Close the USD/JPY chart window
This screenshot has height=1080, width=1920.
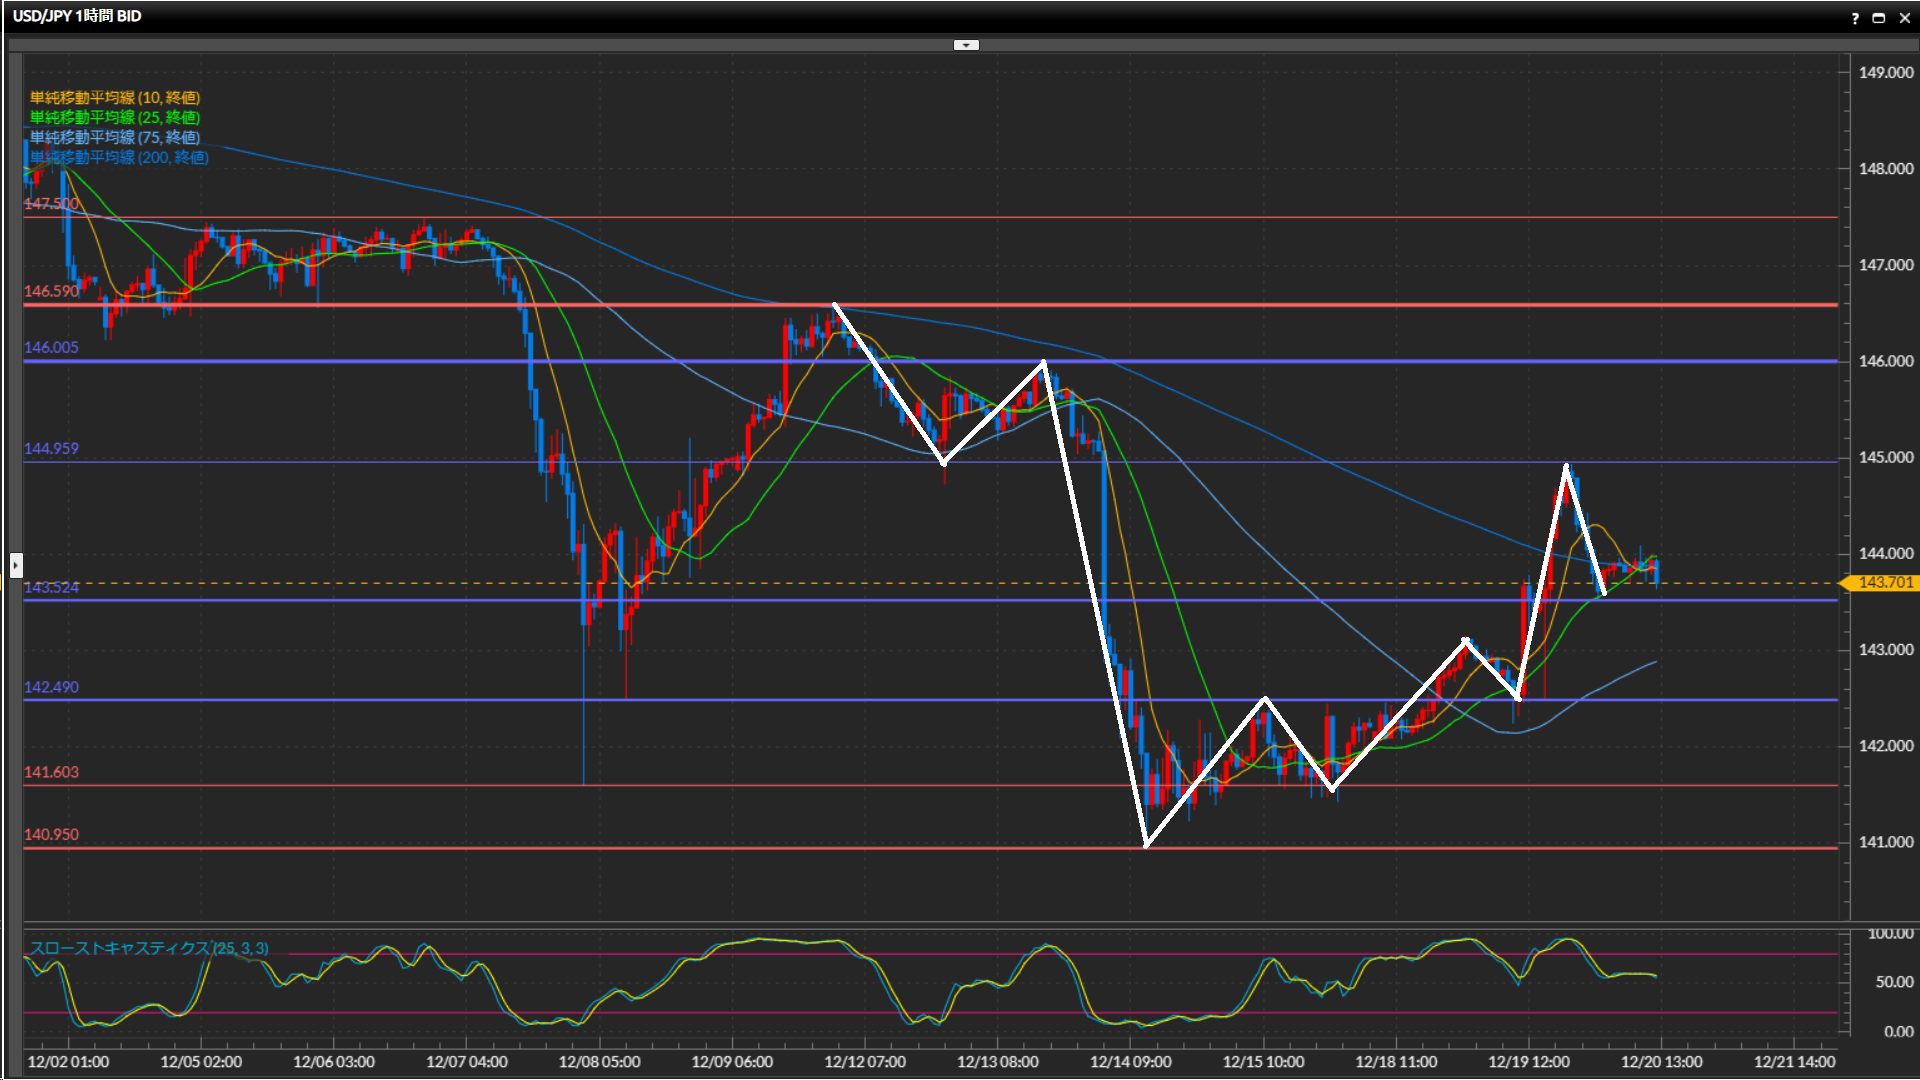click(1903, 18)
